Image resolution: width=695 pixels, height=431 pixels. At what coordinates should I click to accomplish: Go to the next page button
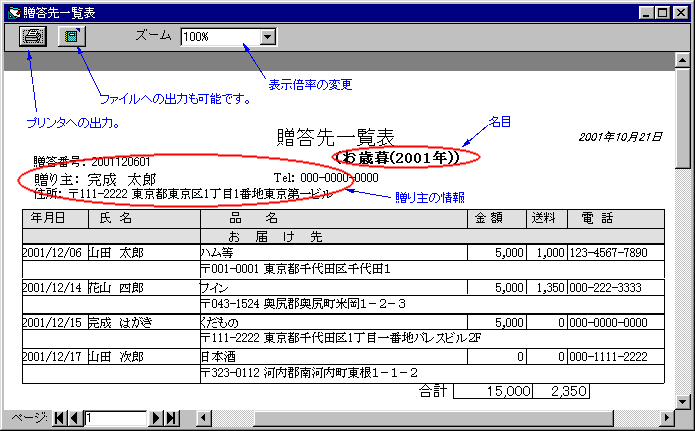pos(157,418)
